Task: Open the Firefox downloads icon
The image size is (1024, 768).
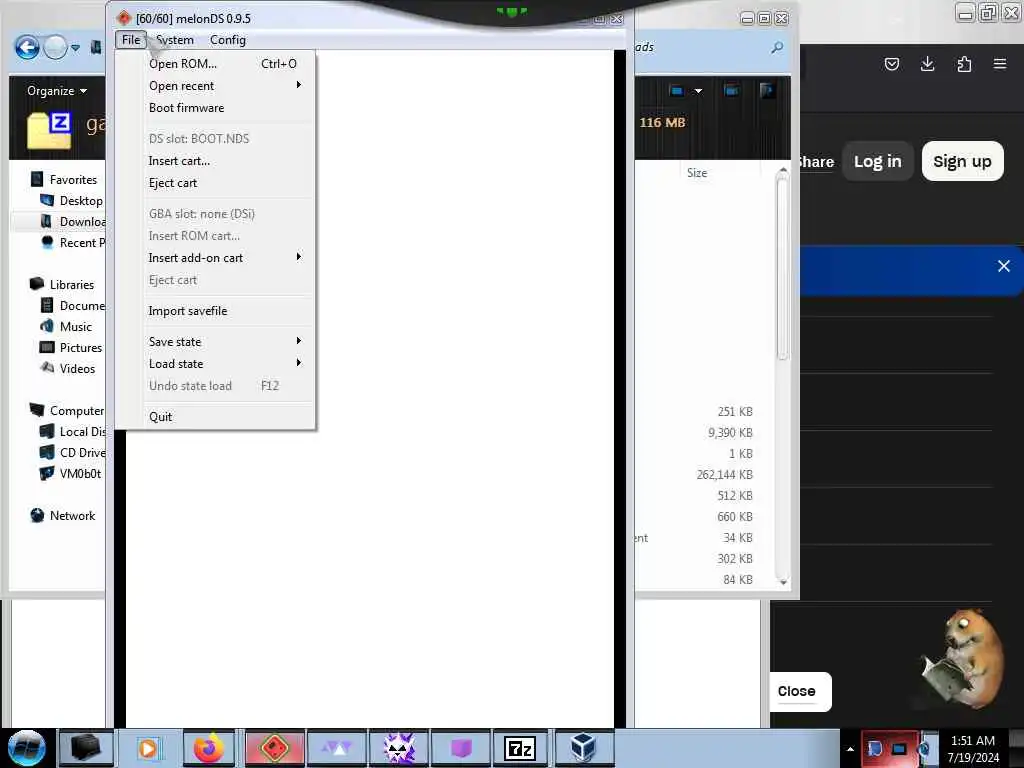Action: pyautogui.click(x=927, y=64)
